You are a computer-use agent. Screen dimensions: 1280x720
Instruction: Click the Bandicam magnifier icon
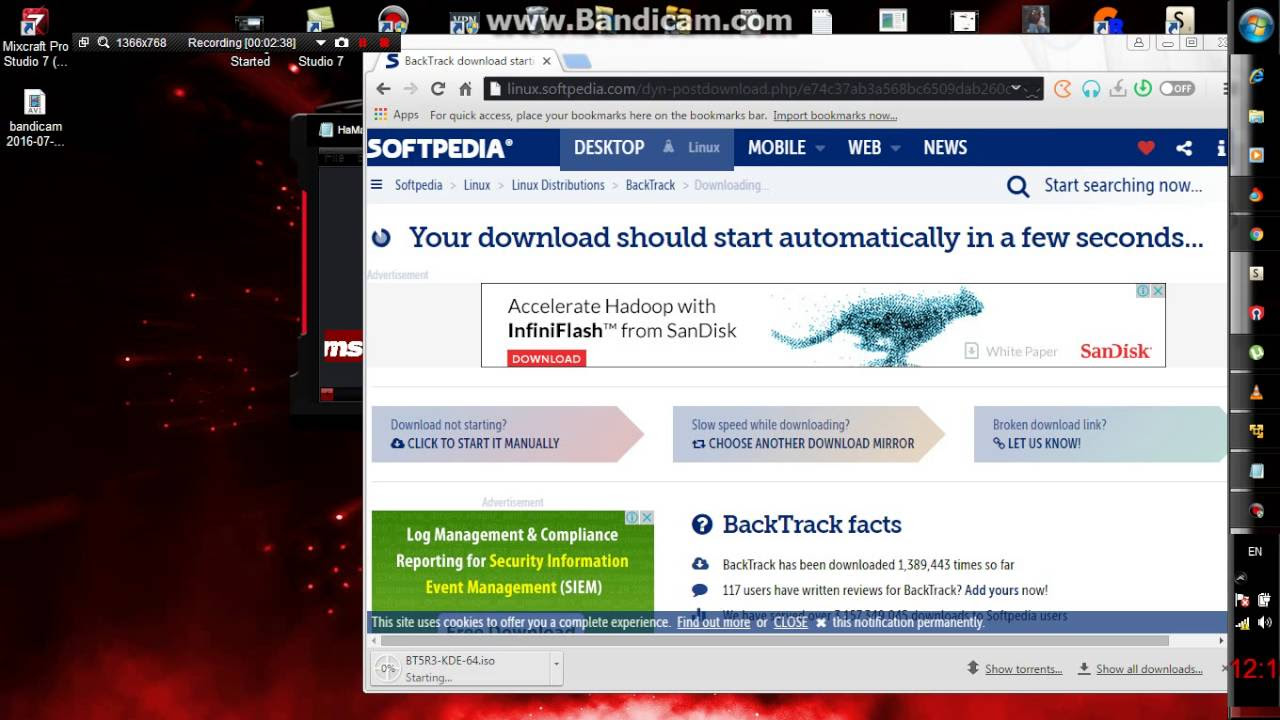point(103,43)
